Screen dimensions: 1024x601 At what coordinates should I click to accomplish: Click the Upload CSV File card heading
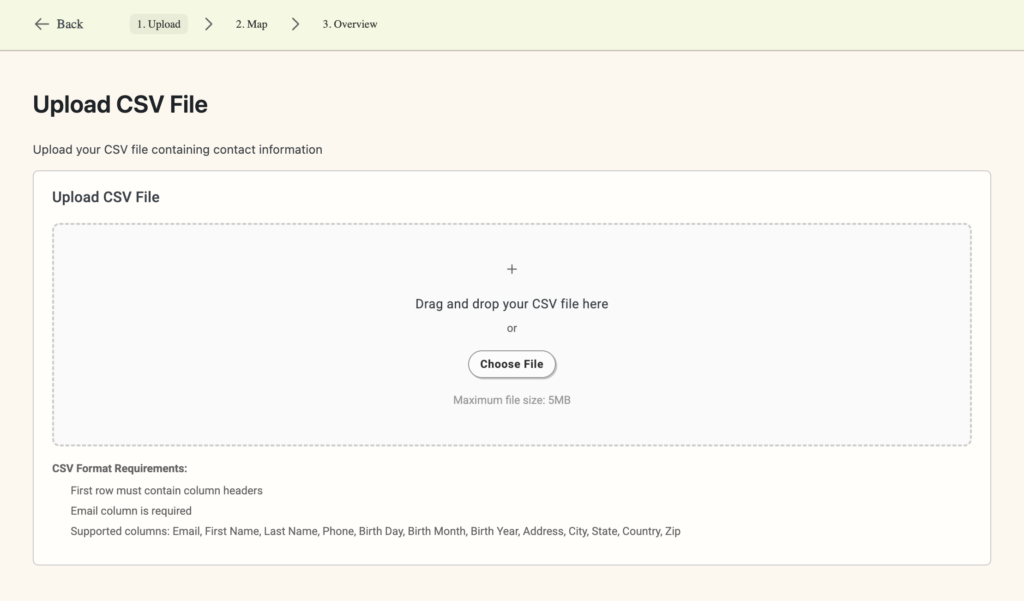tap(106, 196)
